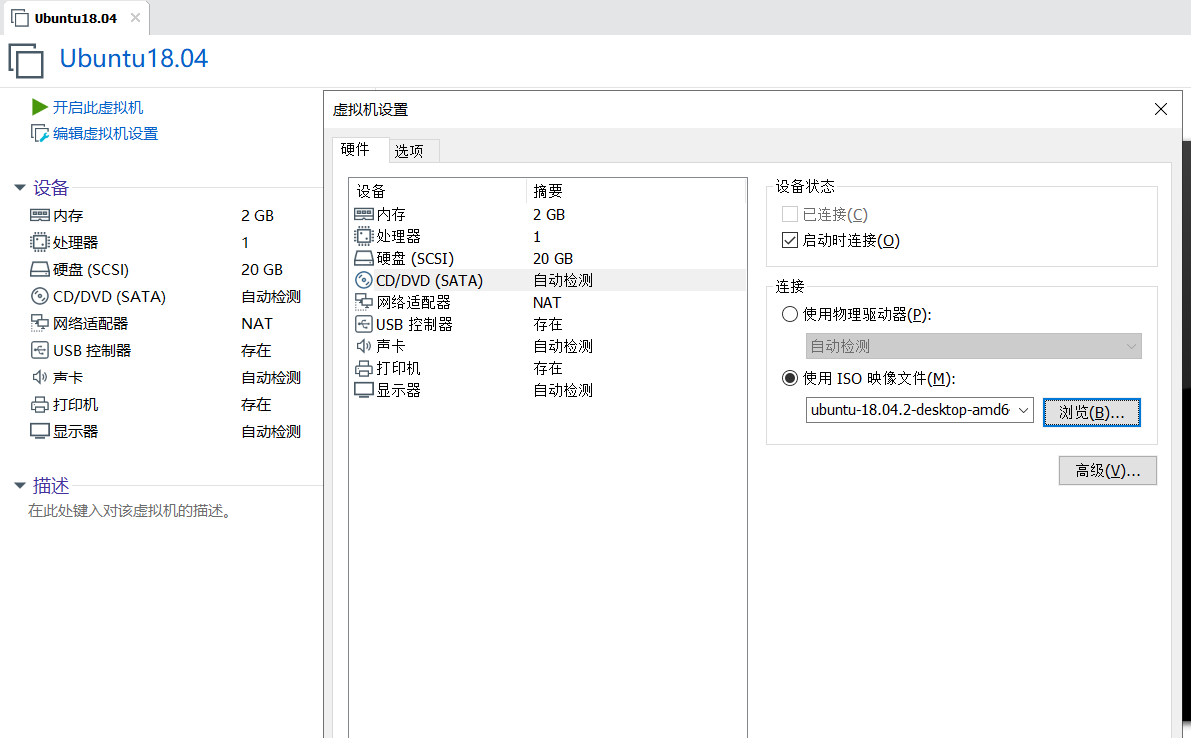The height and width of the screenshot is (738, 1191).
Task: Click the CD/DVD (SATA) disc icon in left panel
Action: coord(39,296)
